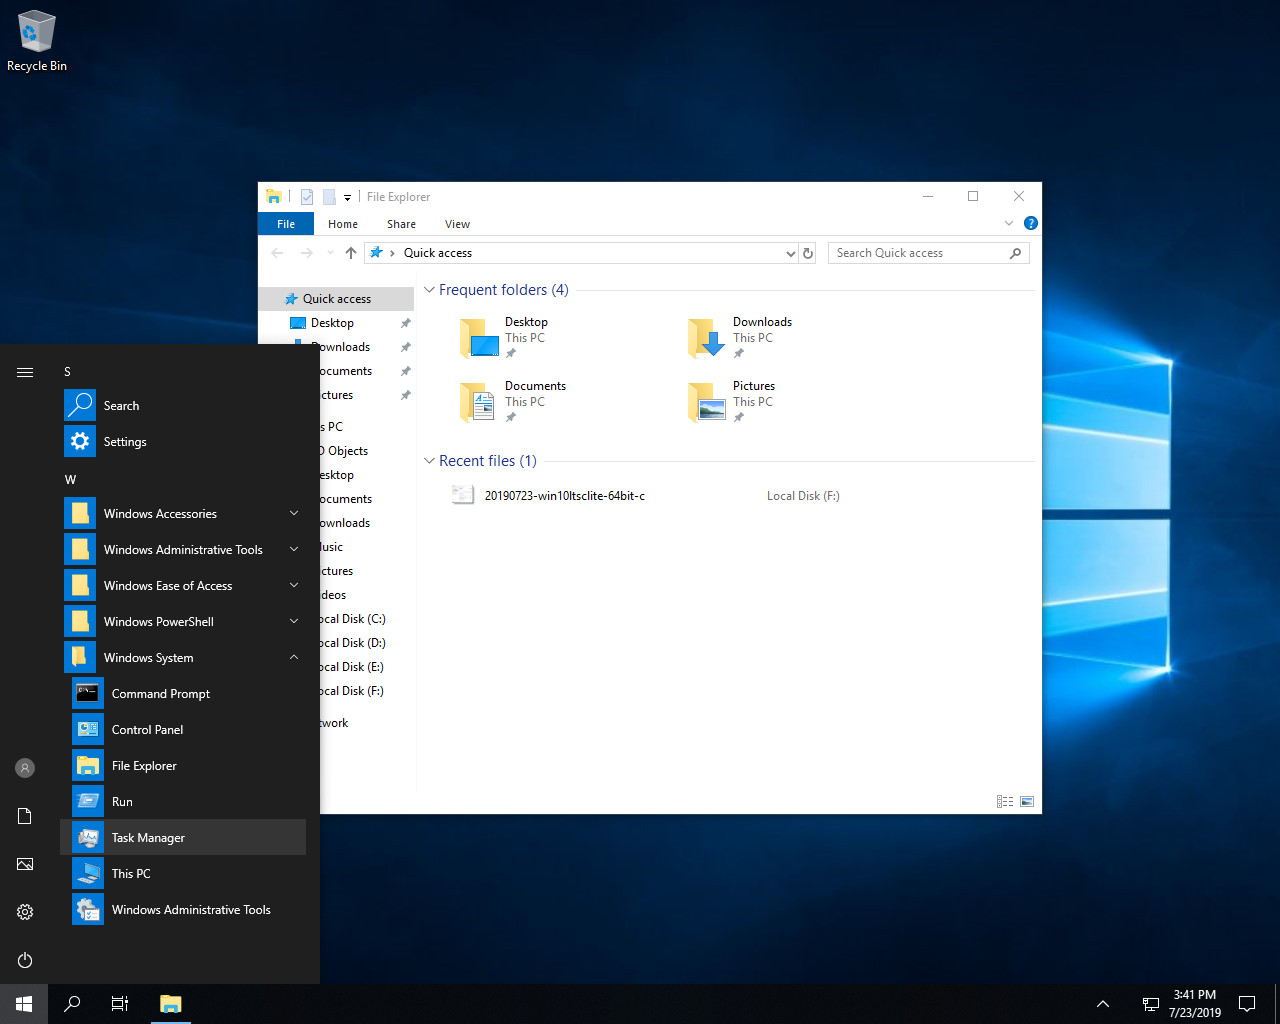The width and height of the screenshot is (1280, 1024).
Task: Open the Run dialog entry
Action: pos(183,802)
